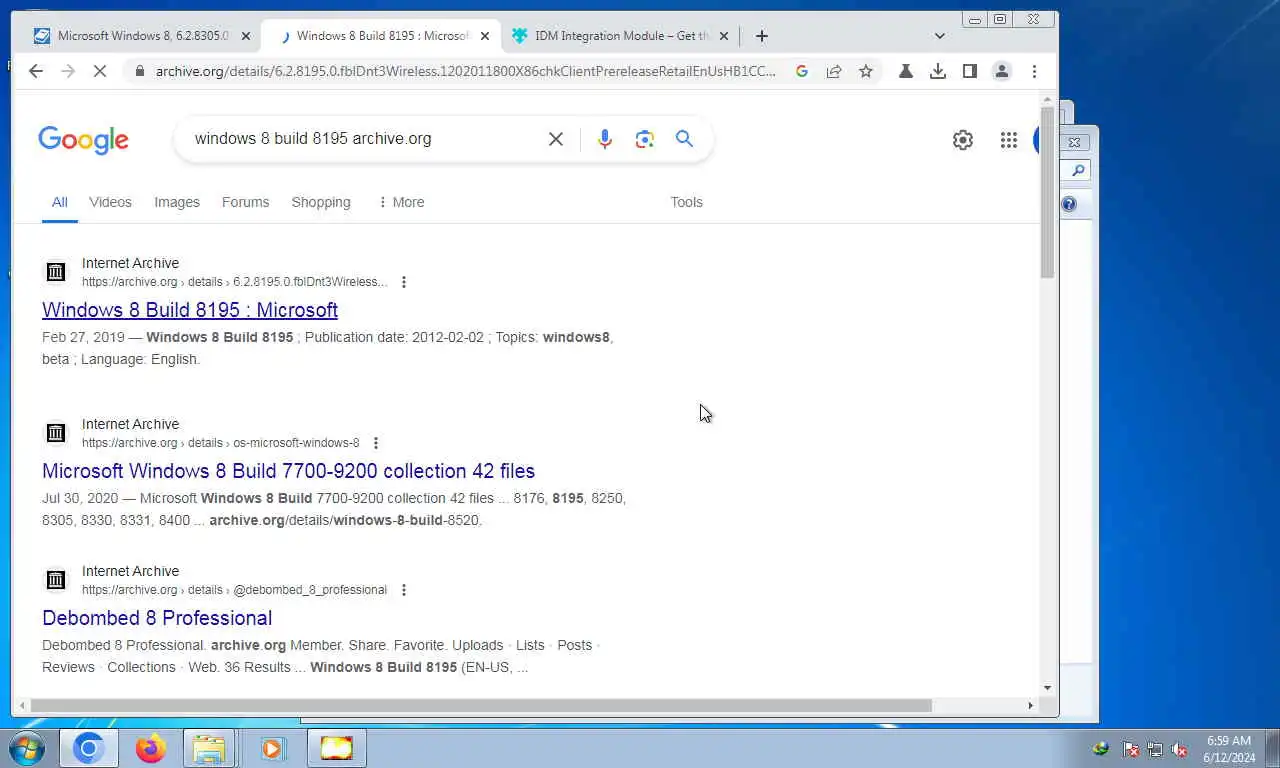Open the pinned picture app on taskbar
This screenshot has width=1280, height=768.
[336, 748]
